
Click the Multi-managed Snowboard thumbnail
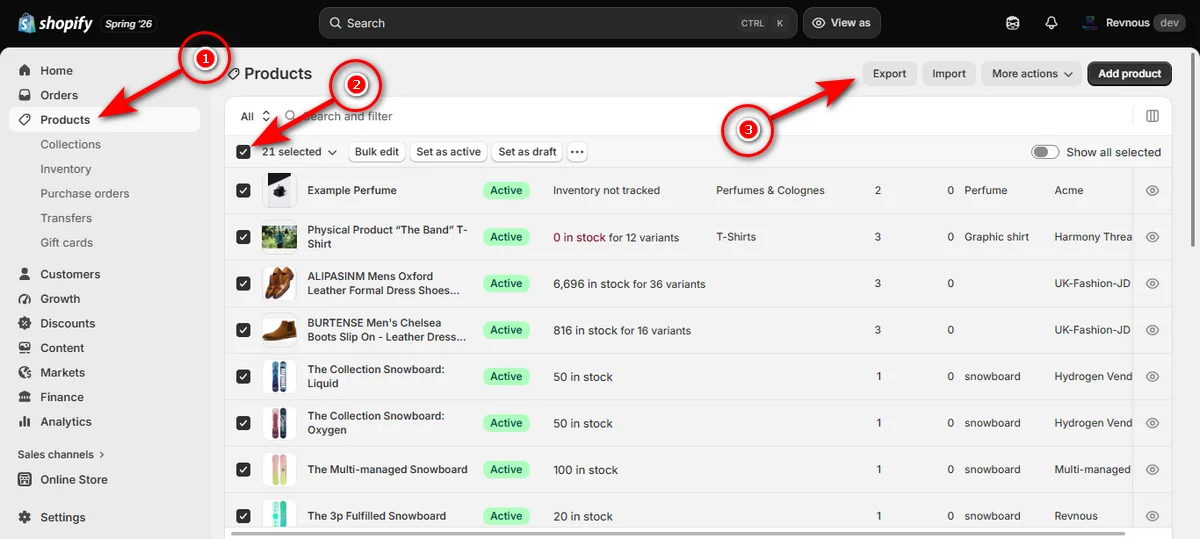pos(279,469)
